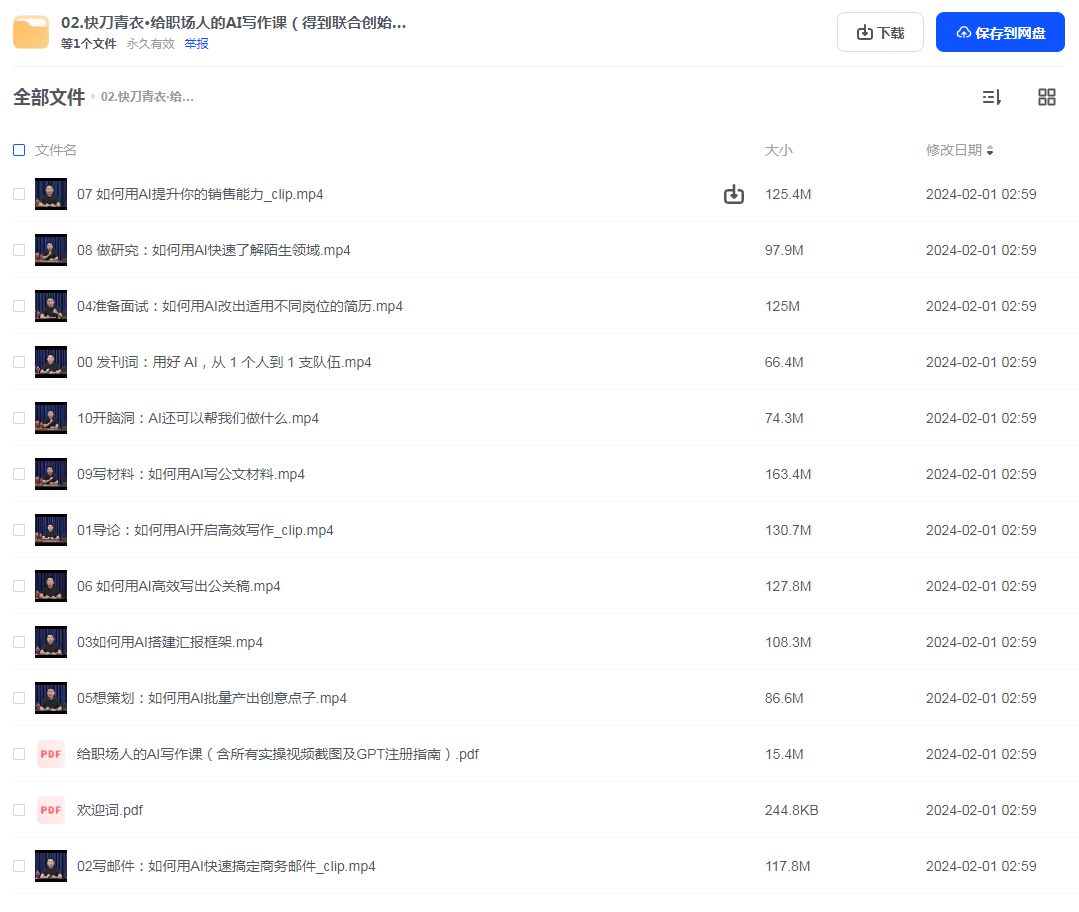1079x912 pixels.
Task: Click size value 163.4M
Action: click(x=788, y=474)
